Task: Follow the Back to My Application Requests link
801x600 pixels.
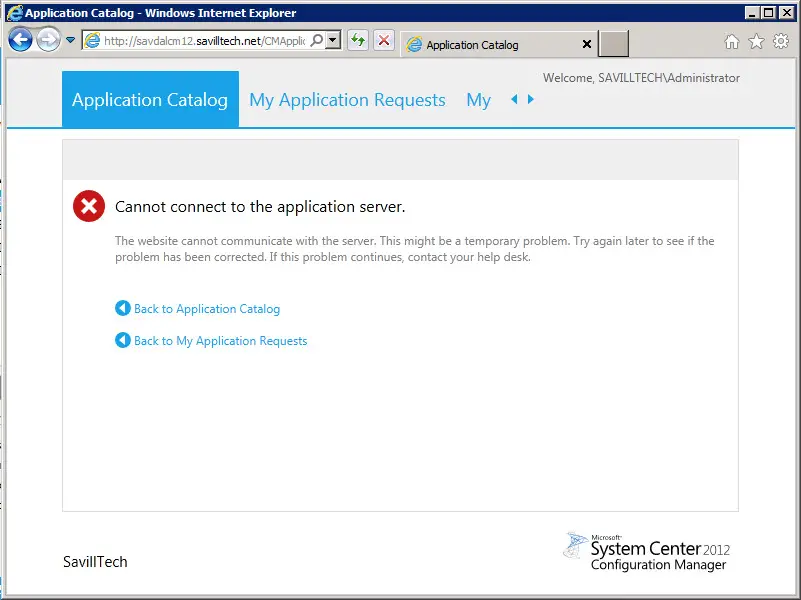Action: (220, 341)
